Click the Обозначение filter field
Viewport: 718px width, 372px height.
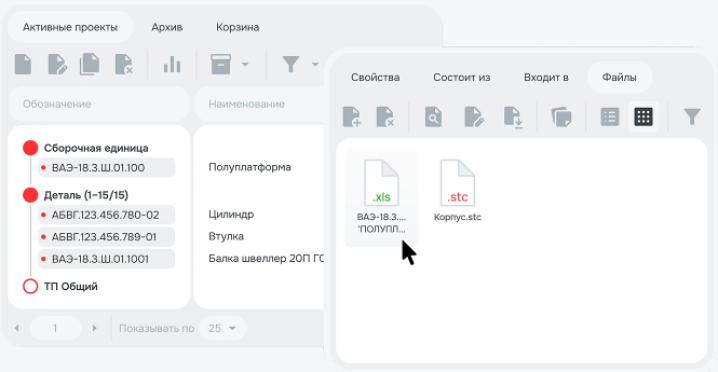pyautogui.click(x=99, y=104)
